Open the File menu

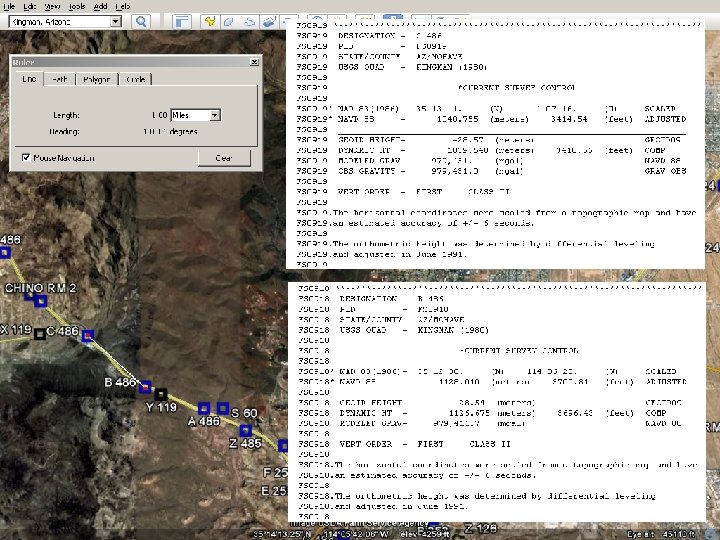pyautogui.click(x=9, y=6)
